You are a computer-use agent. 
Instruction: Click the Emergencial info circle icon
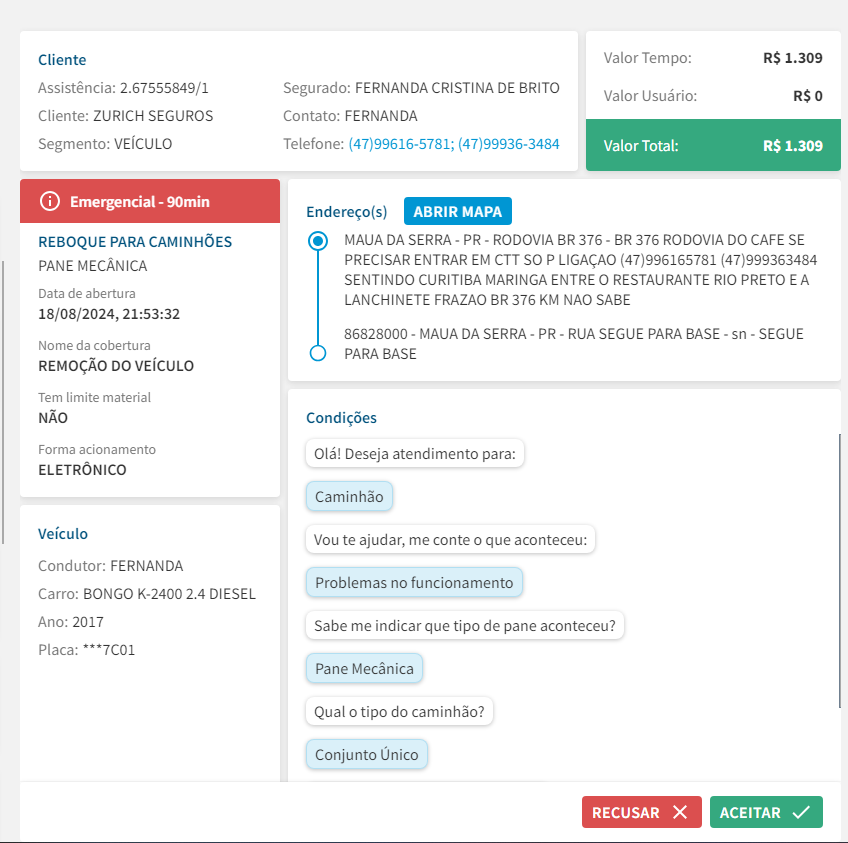pos(50,201)
